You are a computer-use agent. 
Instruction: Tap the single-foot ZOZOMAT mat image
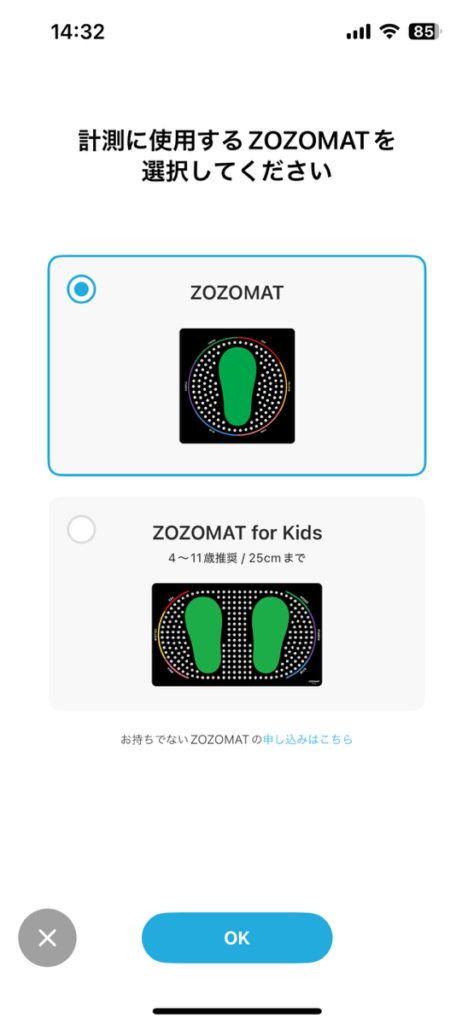click(x=237, y=386)
